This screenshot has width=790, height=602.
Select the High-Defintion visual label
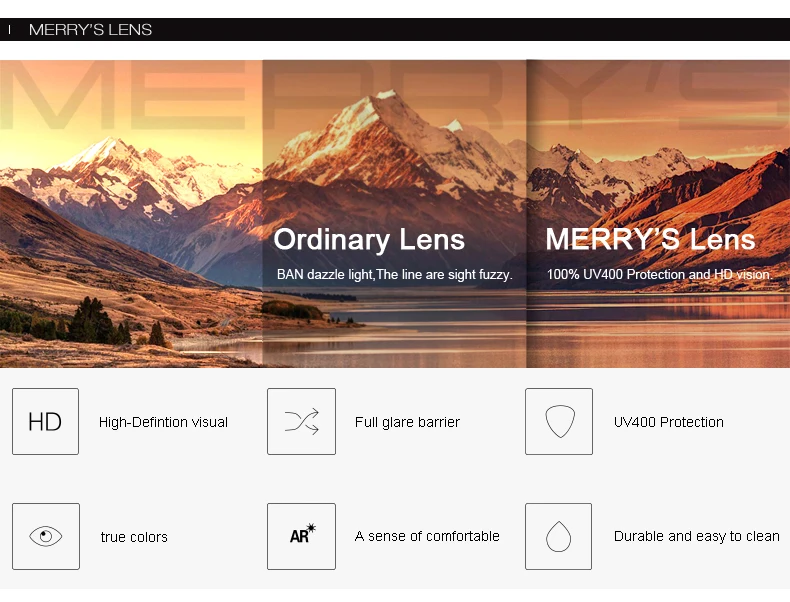point(163,422)
